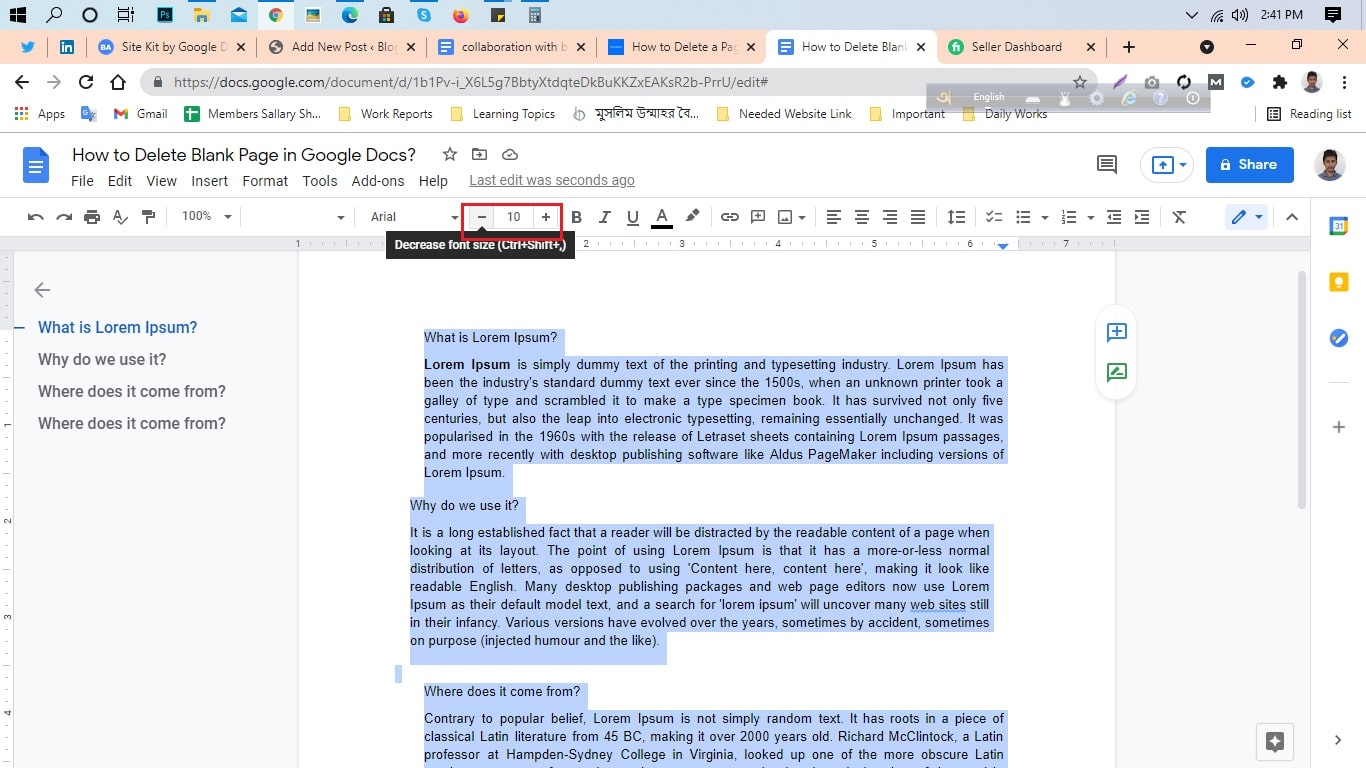Open the text color picker
Viewport: 1366px width, 768px height.
tap(661, 216)
